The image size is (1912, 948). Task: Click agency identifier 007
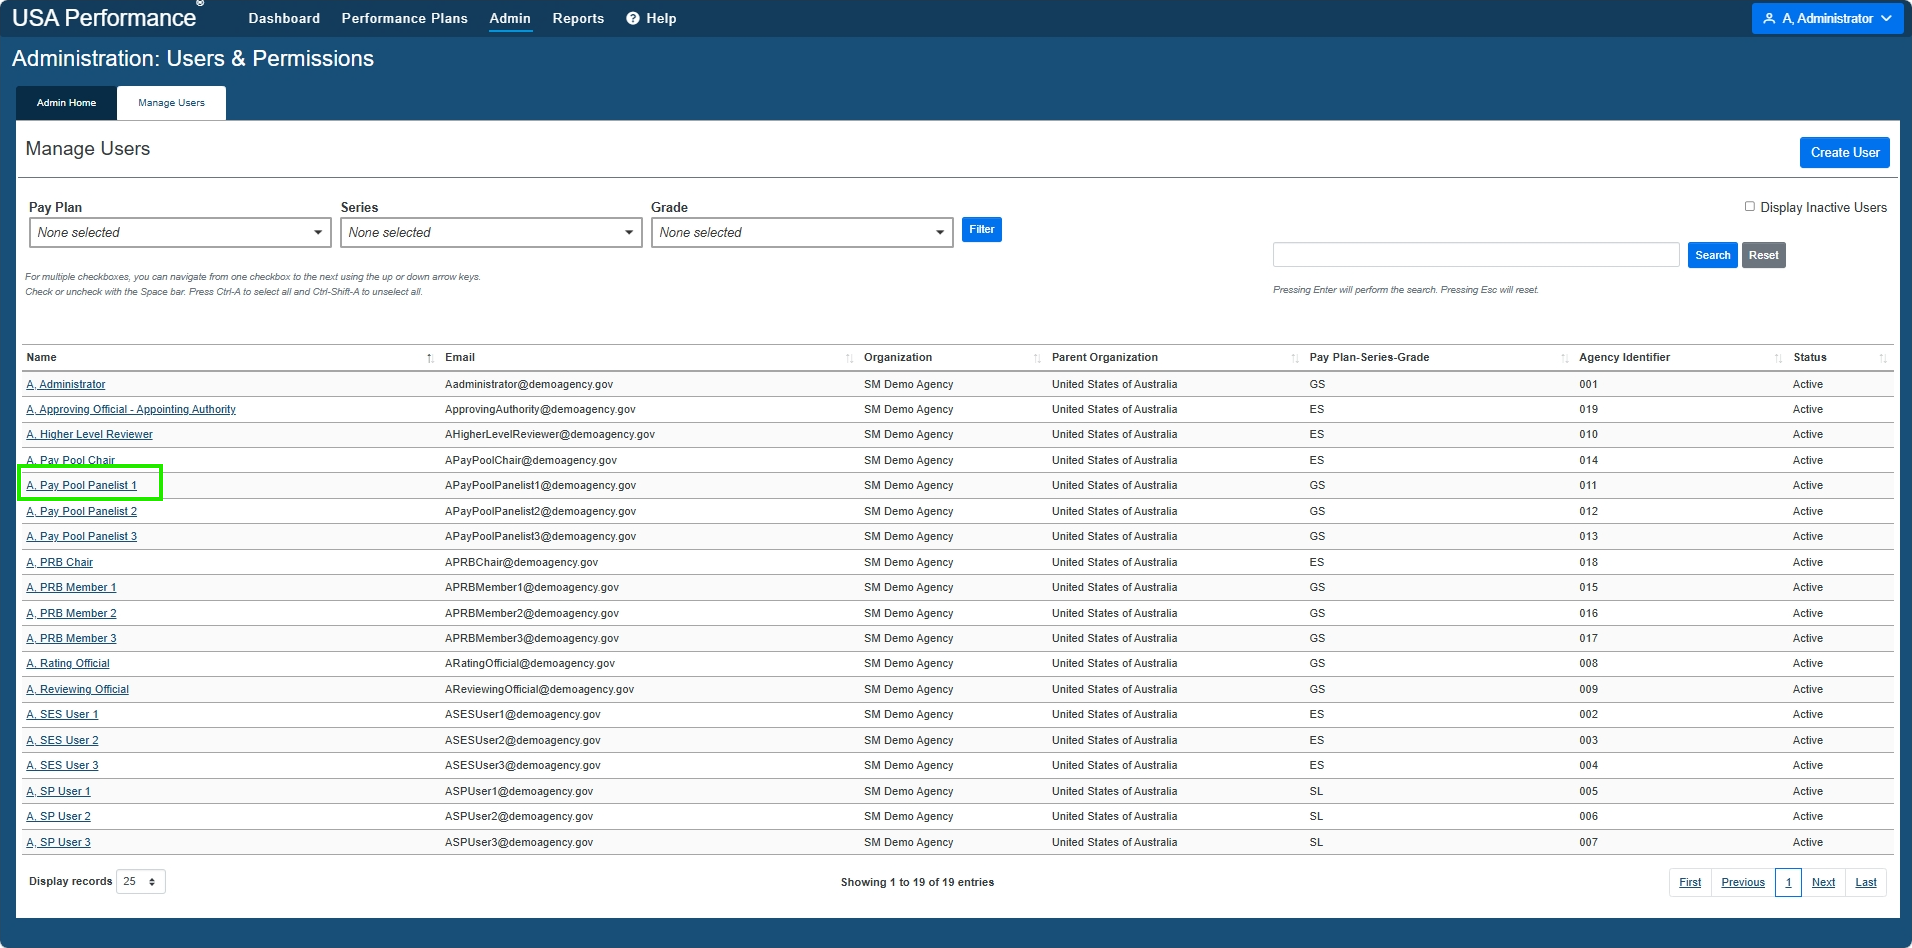[x=1588, y=842]
